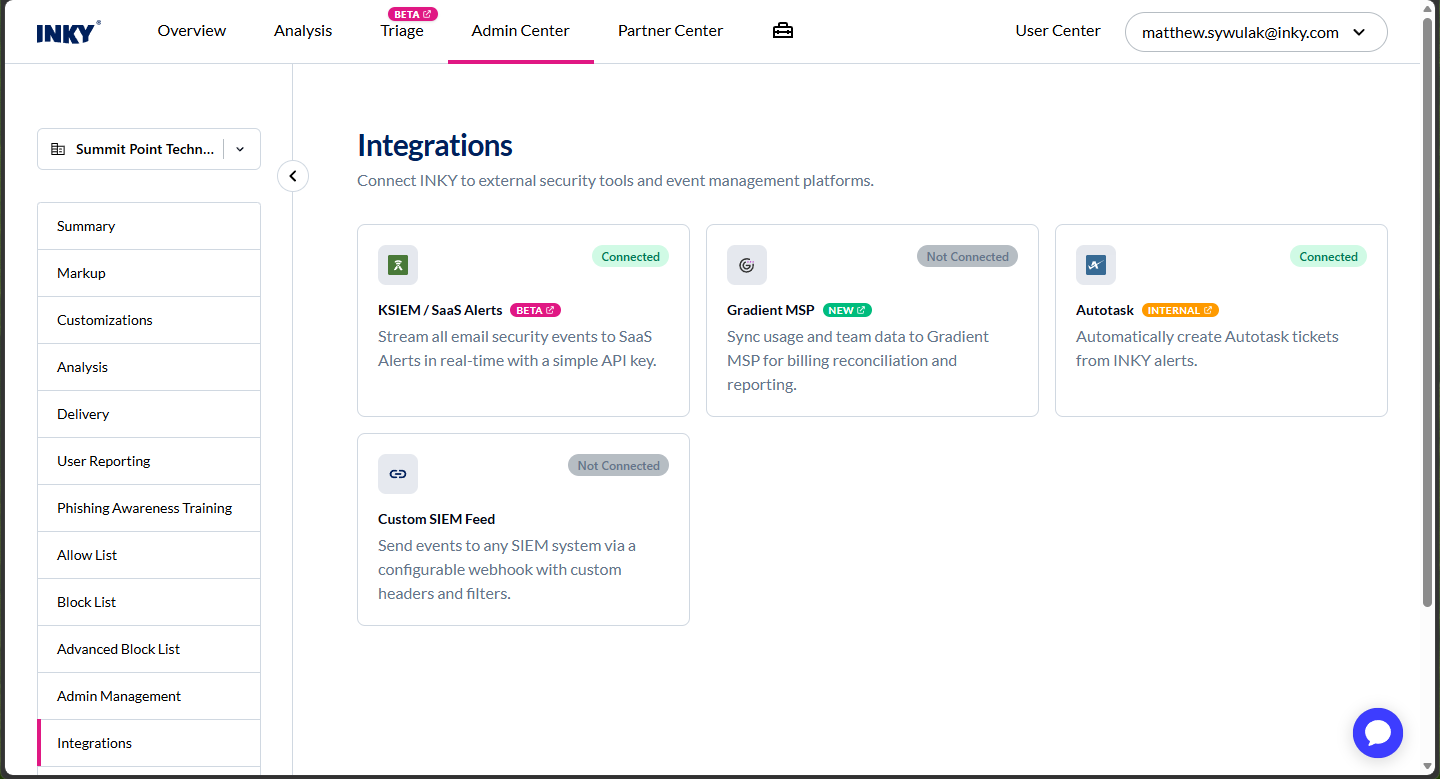1440x779 pixels.
Task: Click the Integrations page heading
Action: click(435, 146)
